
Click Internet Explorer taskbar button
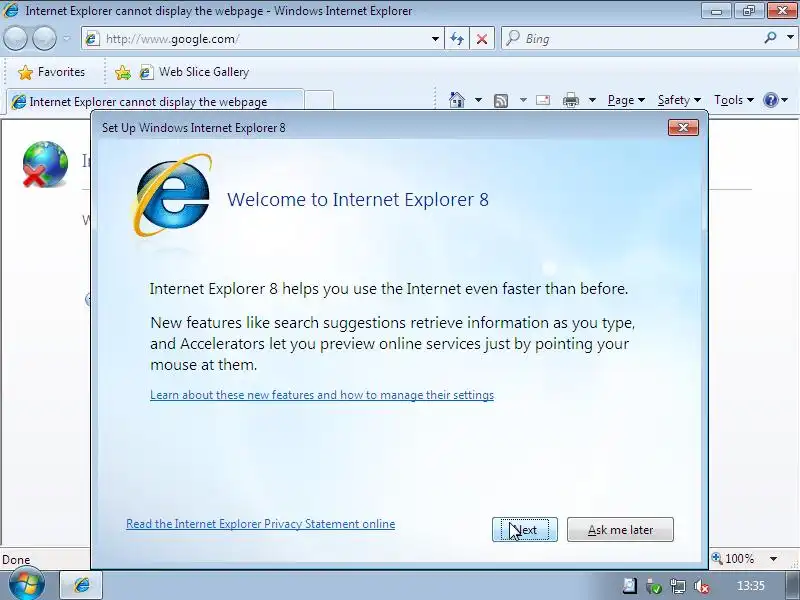(81, 585)
